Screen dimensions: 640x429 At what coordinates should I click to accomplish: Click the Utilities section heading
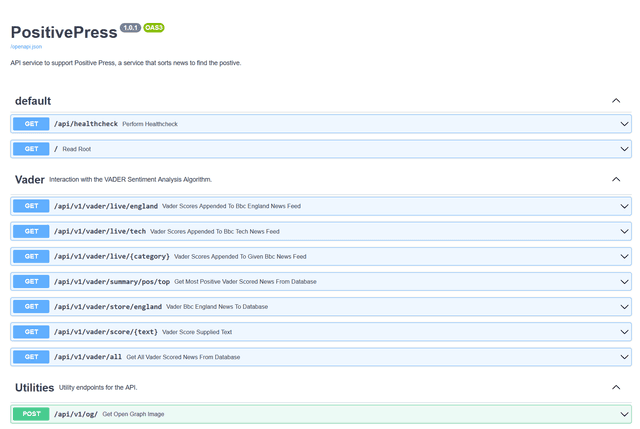tap(35, 388)
